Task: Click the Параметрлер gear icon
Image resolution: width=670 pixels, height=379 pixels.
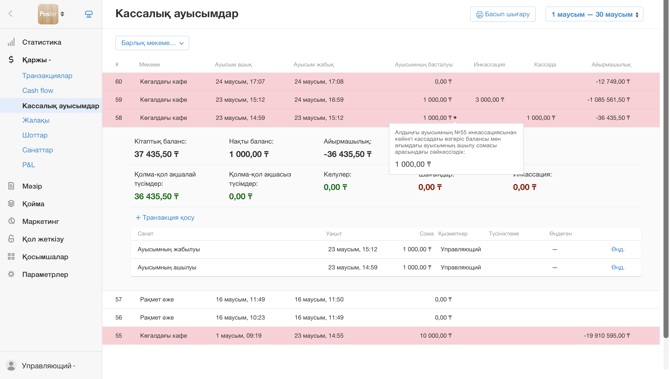Action: (x=11, y=274)
